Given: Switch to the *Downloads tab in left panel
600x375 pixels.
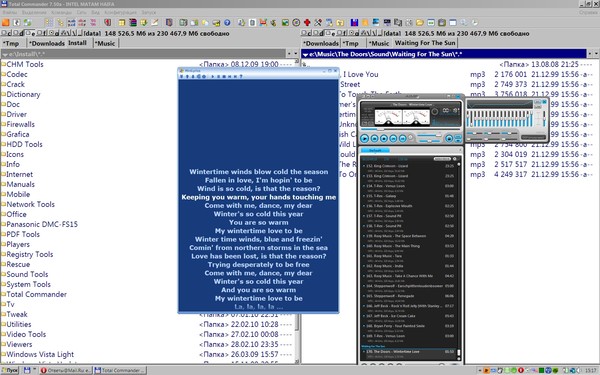Looking at the screenshot, I should tap(47, 43).
